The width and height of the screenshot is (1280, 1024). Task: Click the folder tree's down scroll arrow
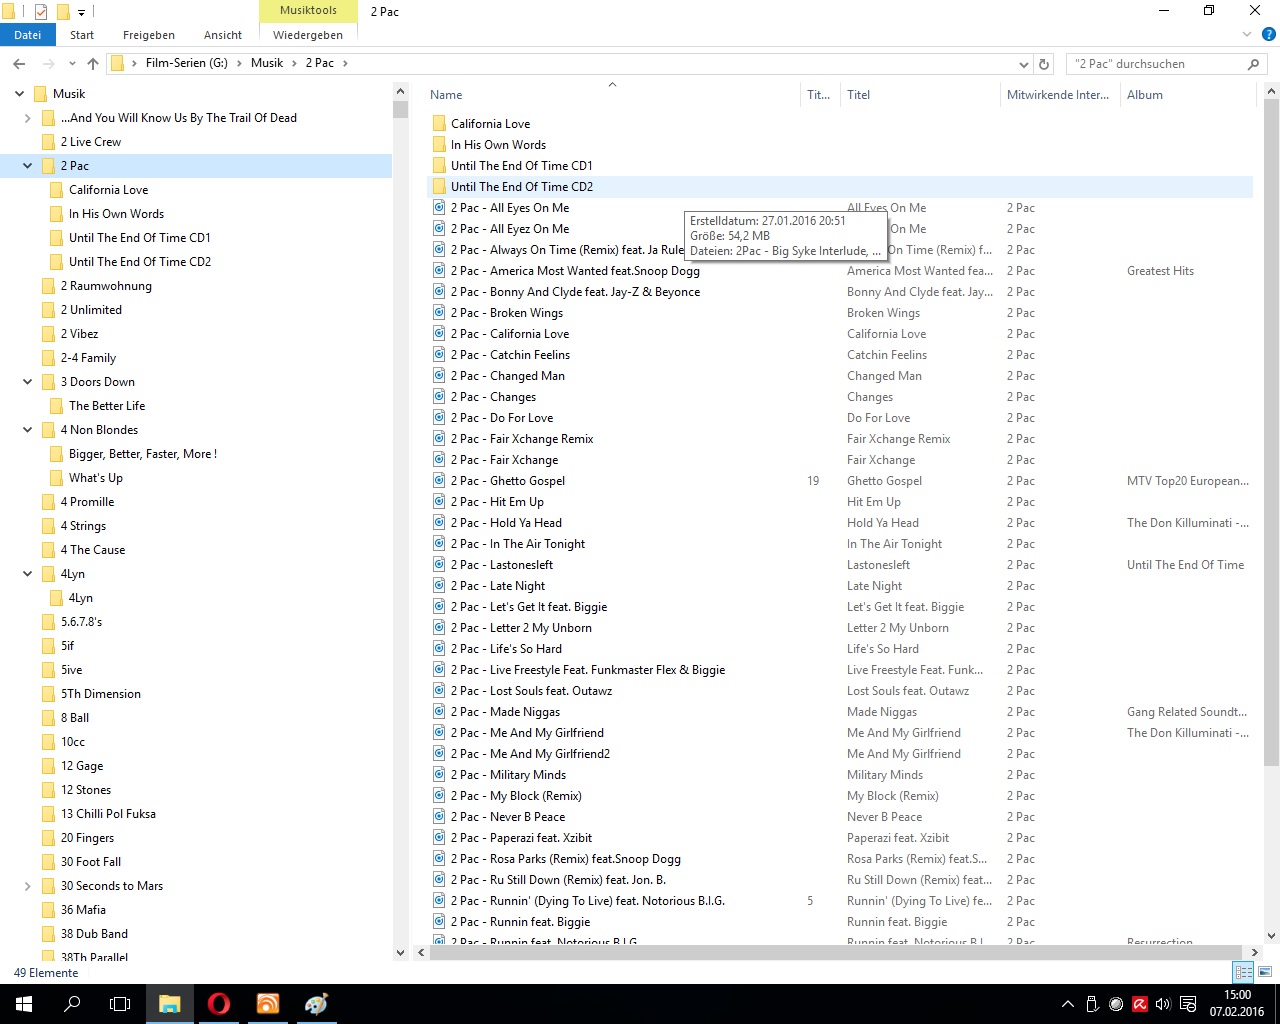(x=401, y=953)
